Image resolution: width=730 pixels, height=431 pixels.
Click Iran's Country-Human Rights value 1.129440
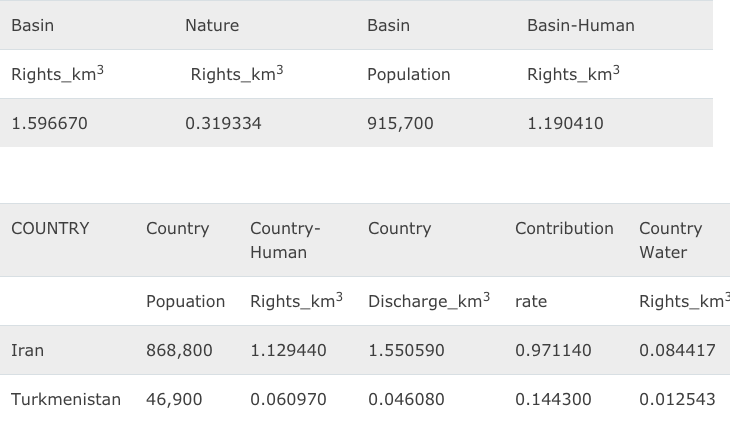tap(288, 351)
